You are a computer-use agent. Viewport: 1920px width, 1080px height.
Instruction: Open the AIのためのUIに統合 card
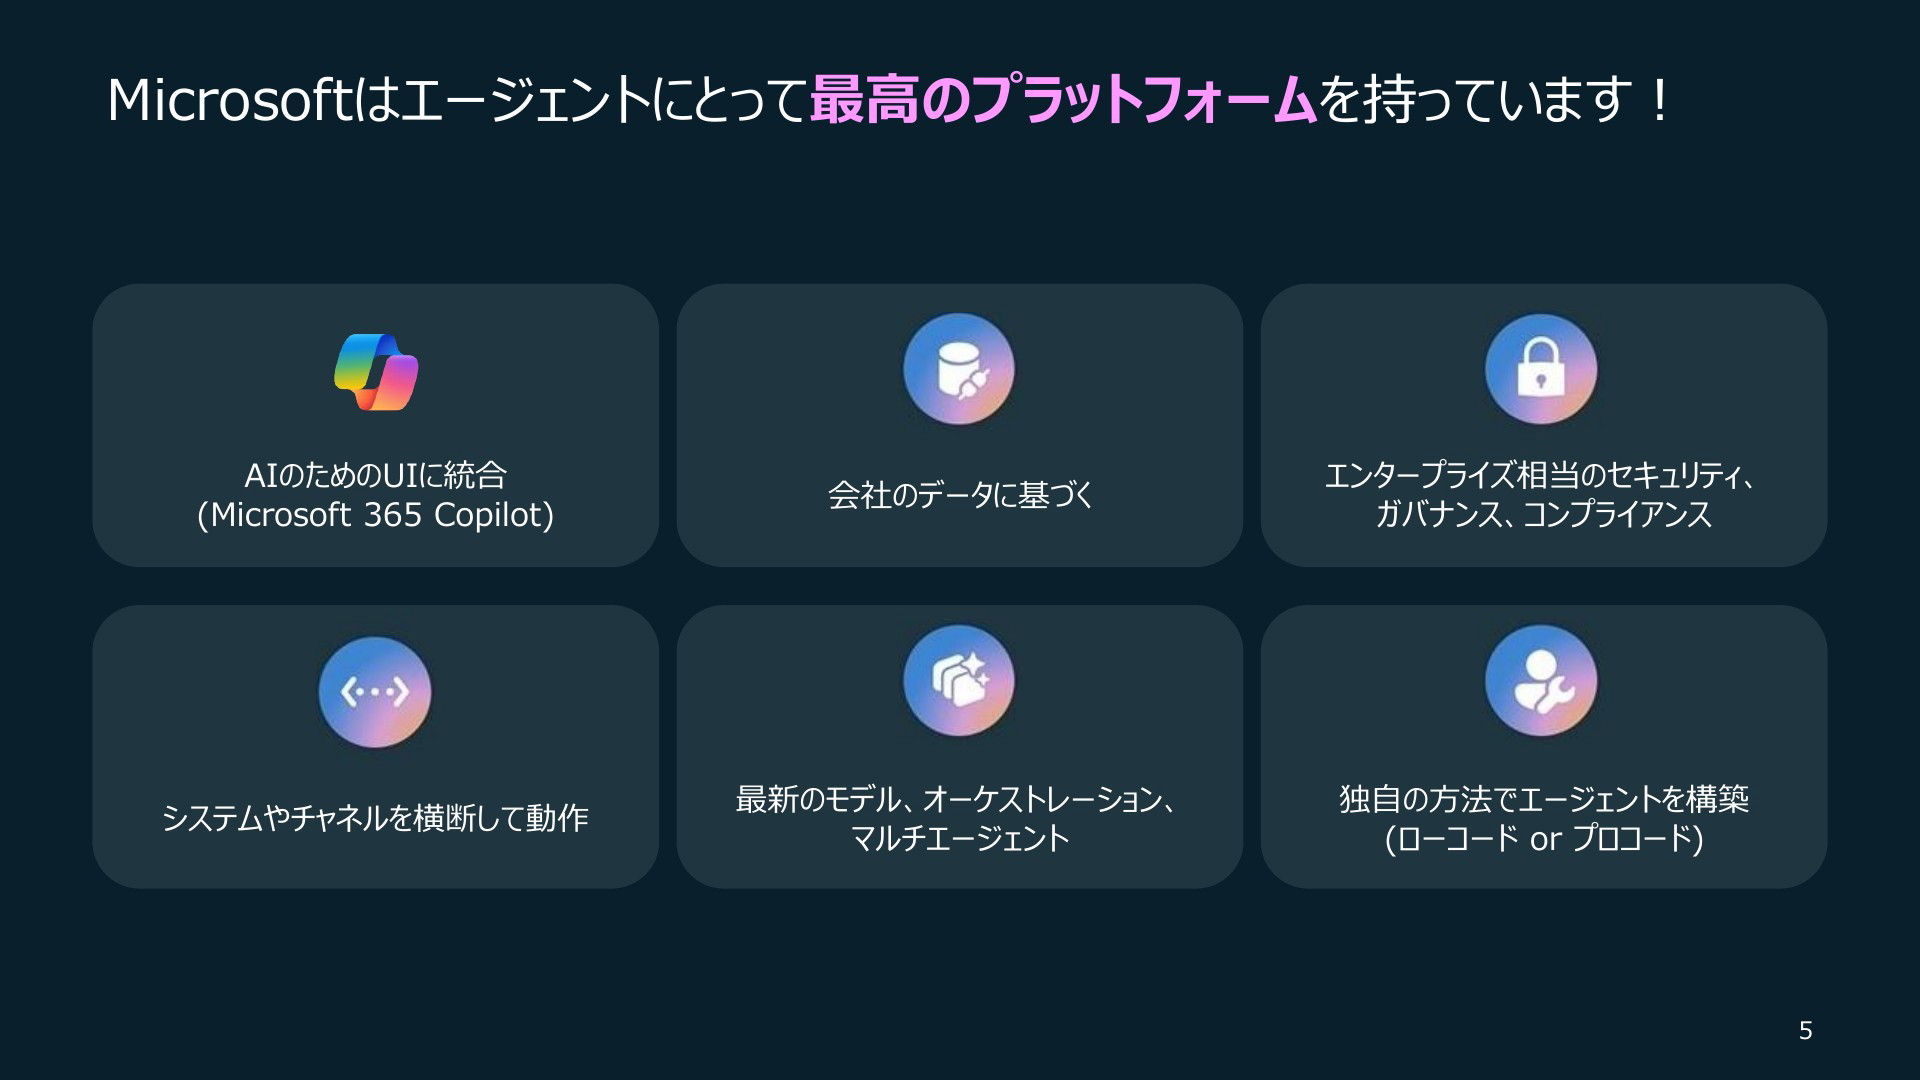click(x=376, y=425)
